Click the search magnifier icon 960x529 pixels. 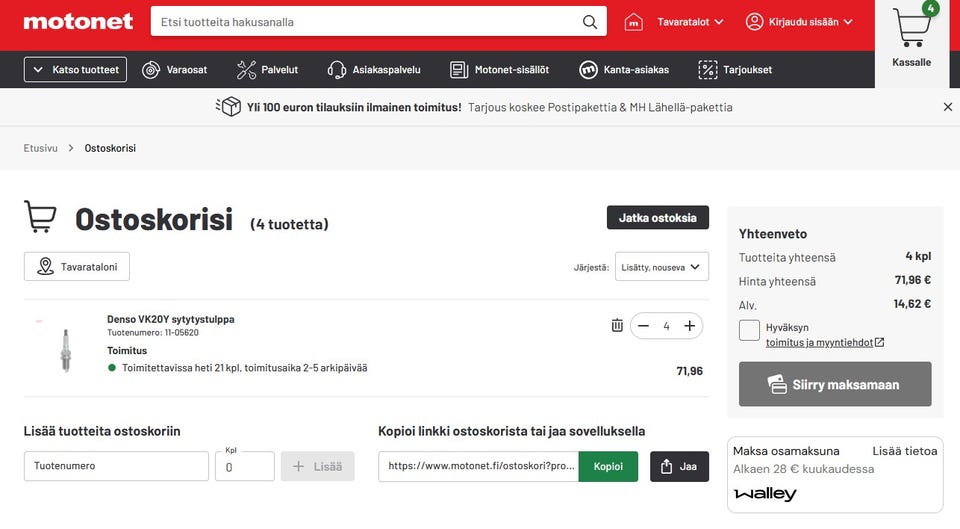(590, 22)
